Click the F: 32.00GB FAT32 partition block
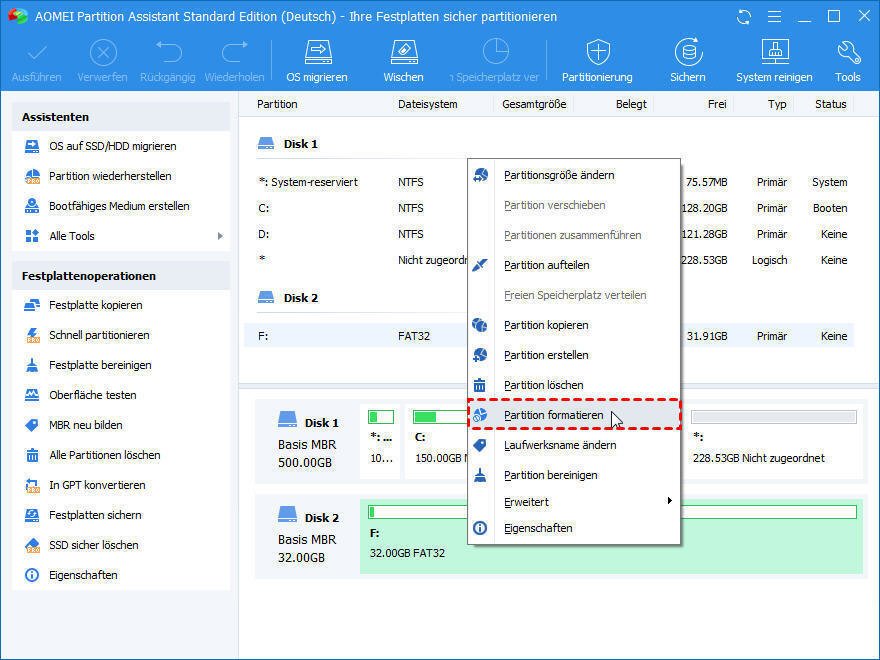Image resolution: width=880 pixels, height=660 pixels. point(611,537)
